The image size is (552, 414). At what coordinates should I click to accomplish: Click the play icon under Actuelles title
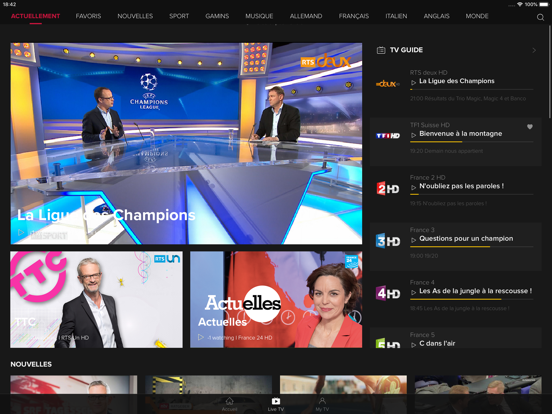(201, 337)
